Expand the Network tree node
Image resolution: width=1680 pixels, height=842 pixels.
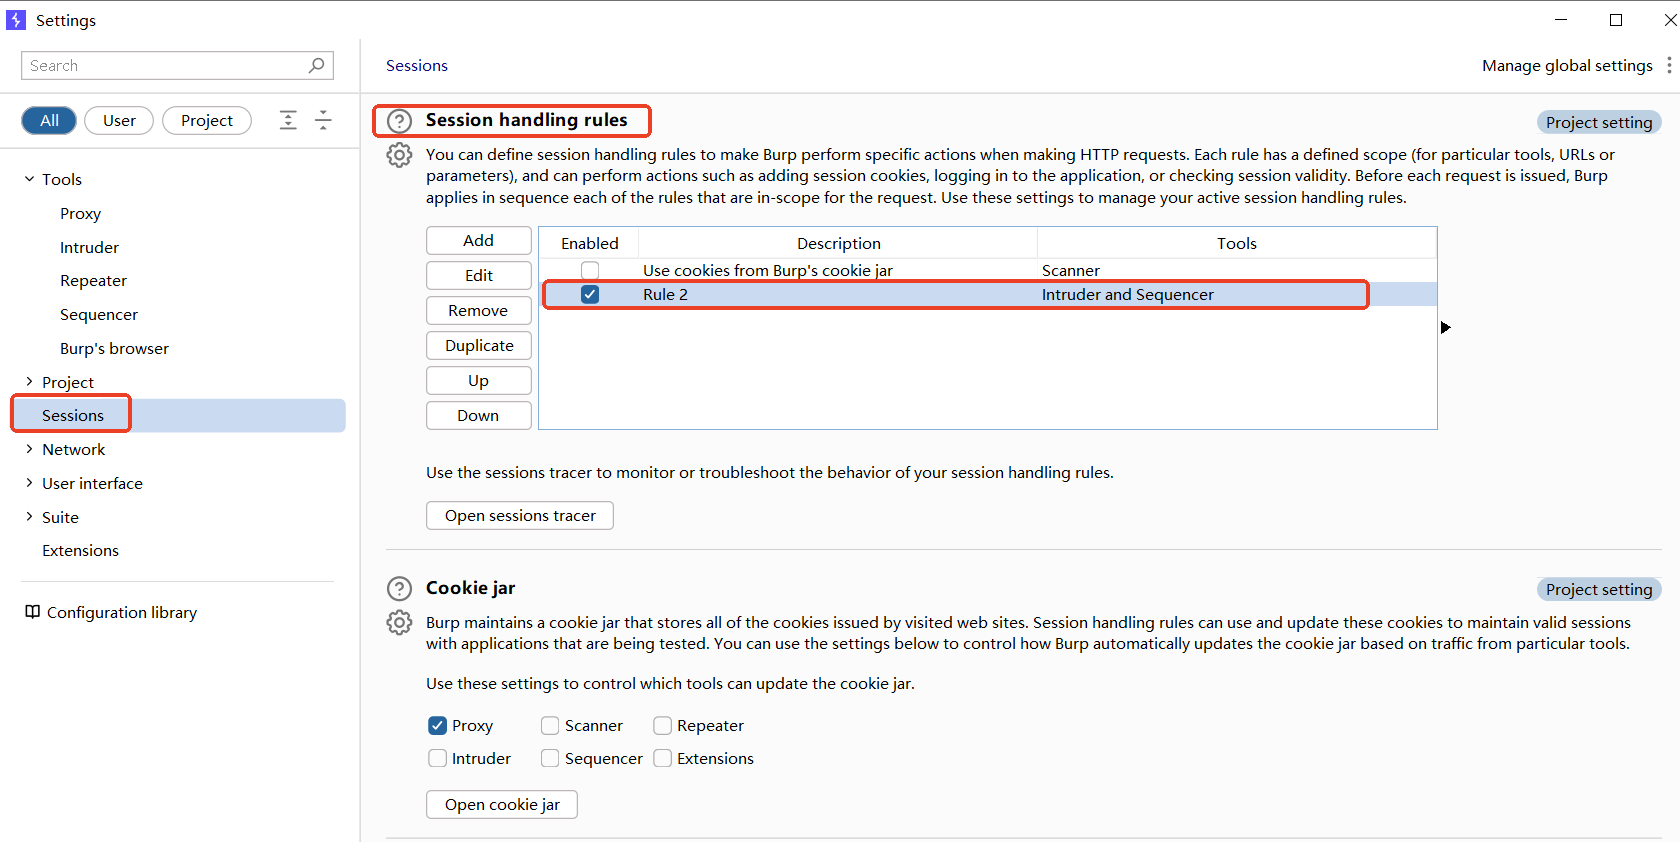[29, 449]
